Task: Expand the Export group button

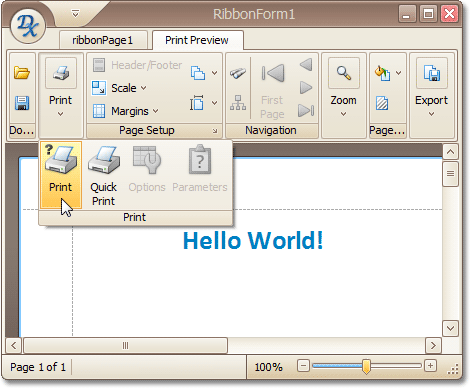Action: click(432, 95)
